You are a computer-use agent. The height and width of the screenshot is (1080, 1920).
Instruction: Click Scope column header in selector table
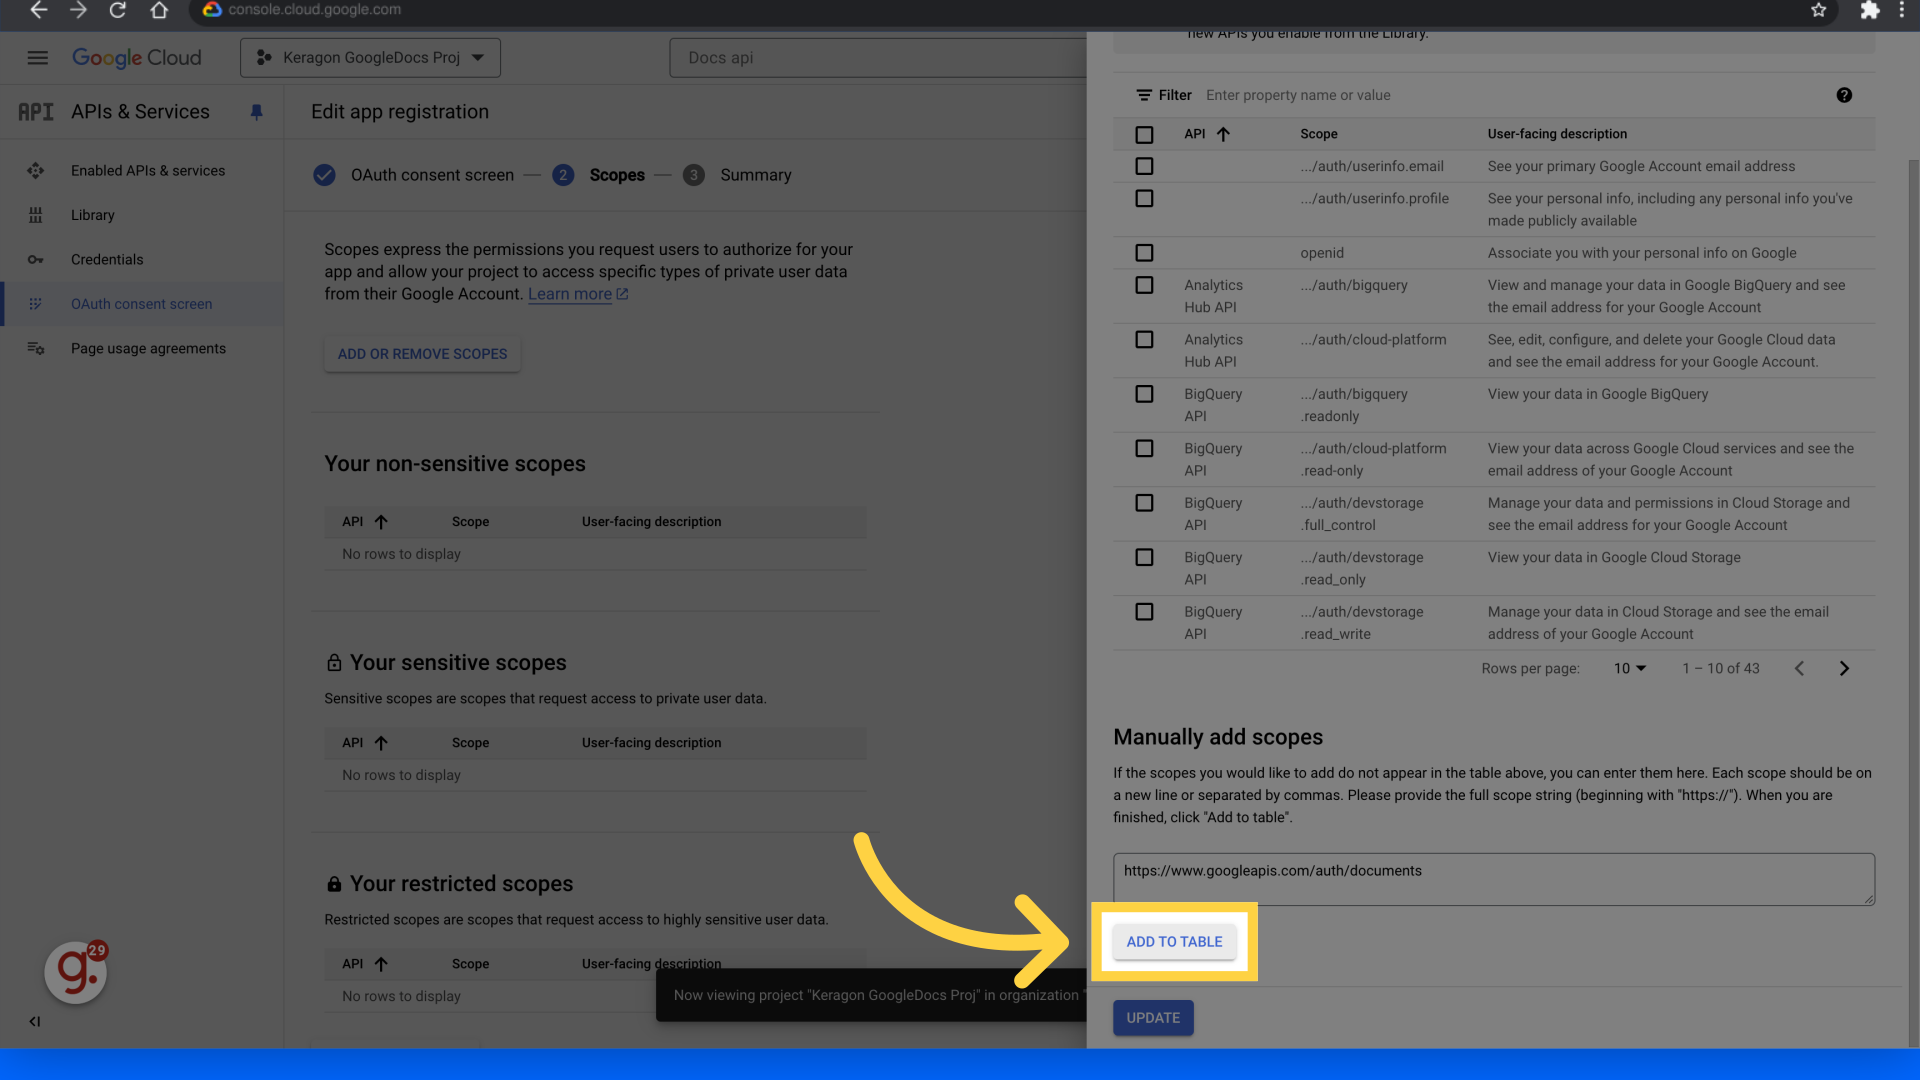pos(1319,134)
